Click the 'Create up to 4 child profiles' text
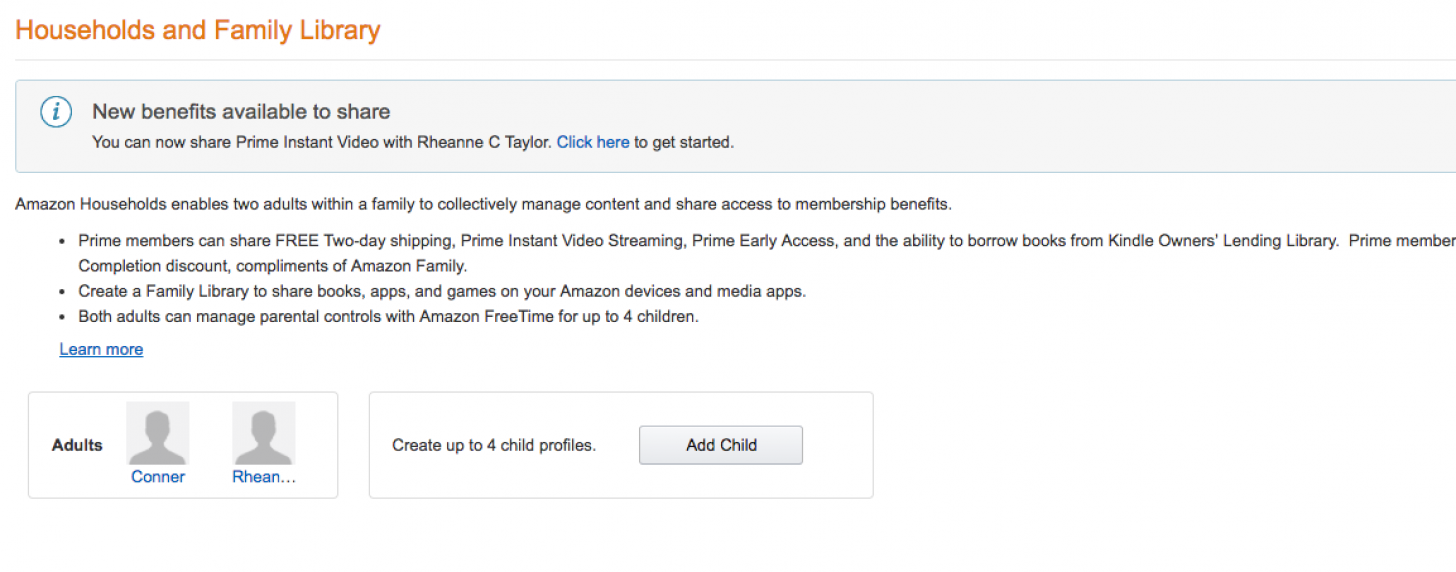The image size is (1456, 572). click(494, 445)
